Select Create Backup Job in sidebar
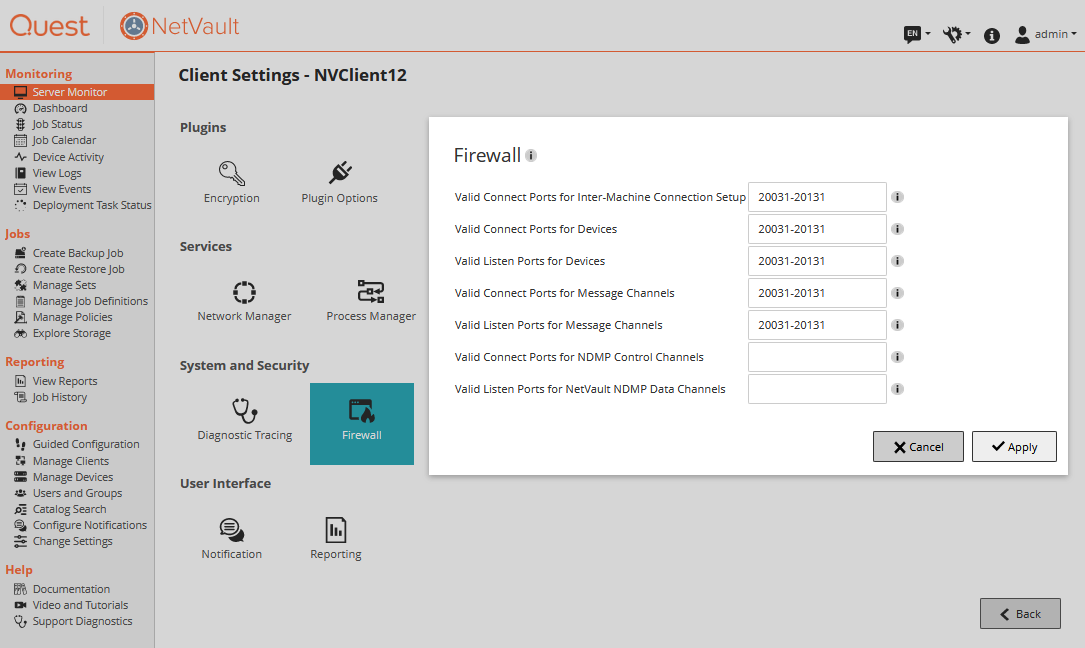This screenshot has height=648, width=1085. 78,253
